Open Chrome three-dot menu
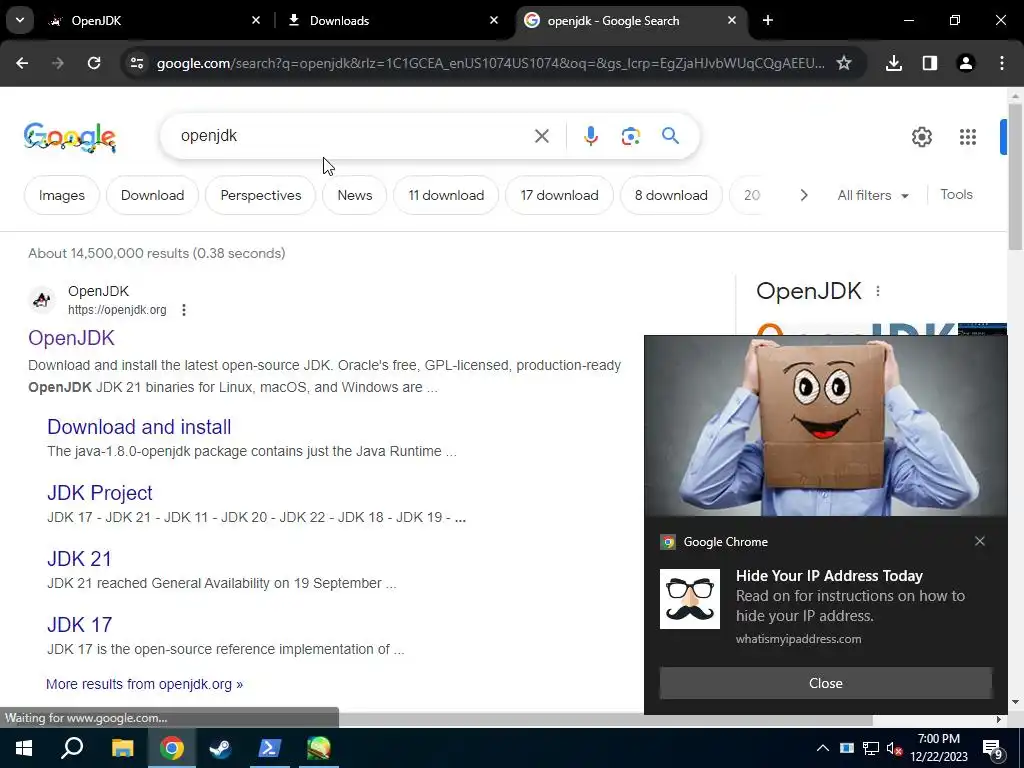Image resolution: width=1024 pixels, height=768 pixels. [1002, 63]
